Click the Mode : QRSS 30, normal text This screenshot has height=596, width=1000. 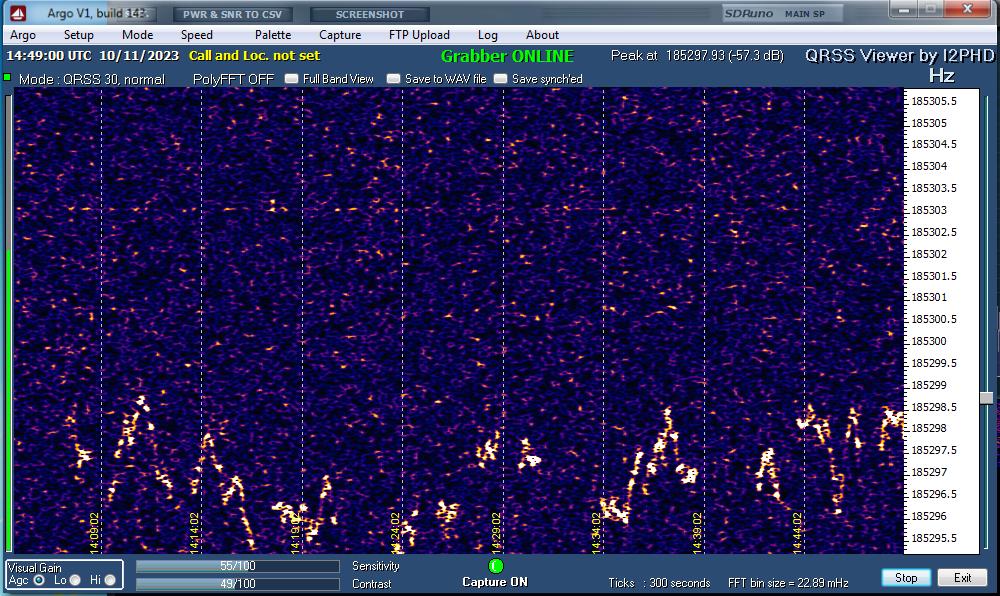point(92,79)
